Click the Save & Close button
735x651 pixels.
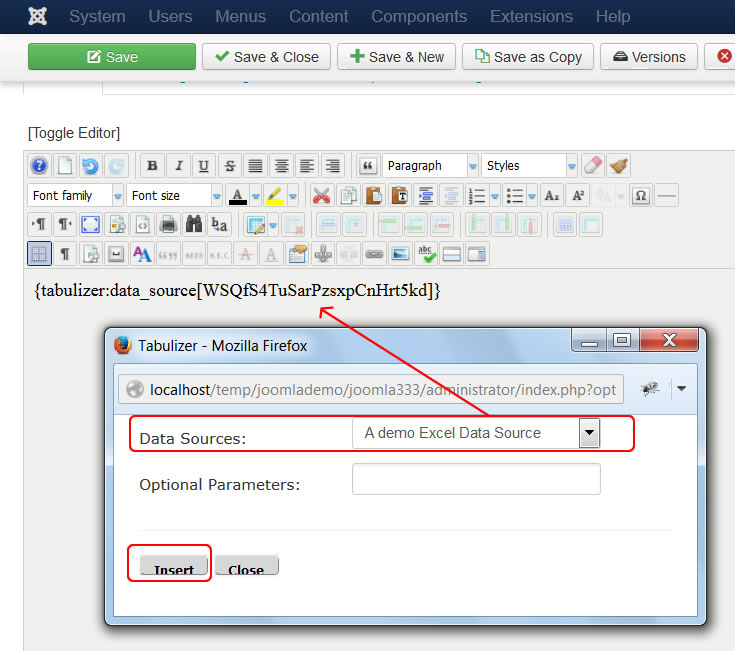265,57
